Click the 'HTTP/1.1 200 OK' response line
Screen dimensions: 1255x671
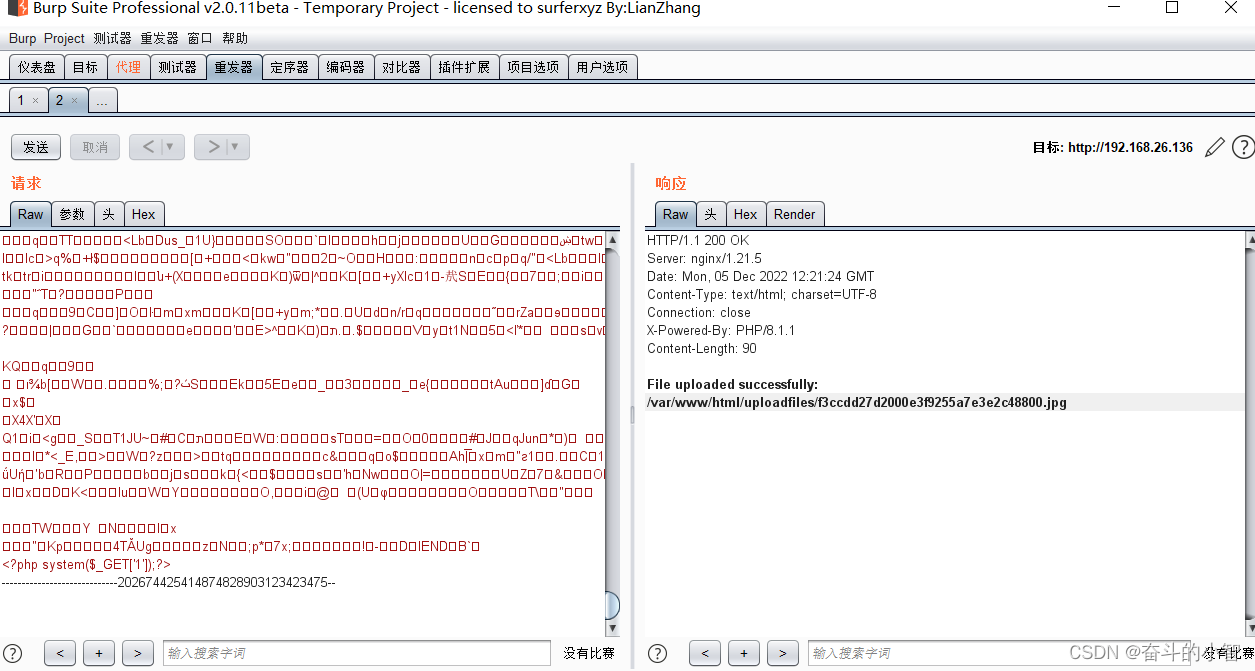698,240
